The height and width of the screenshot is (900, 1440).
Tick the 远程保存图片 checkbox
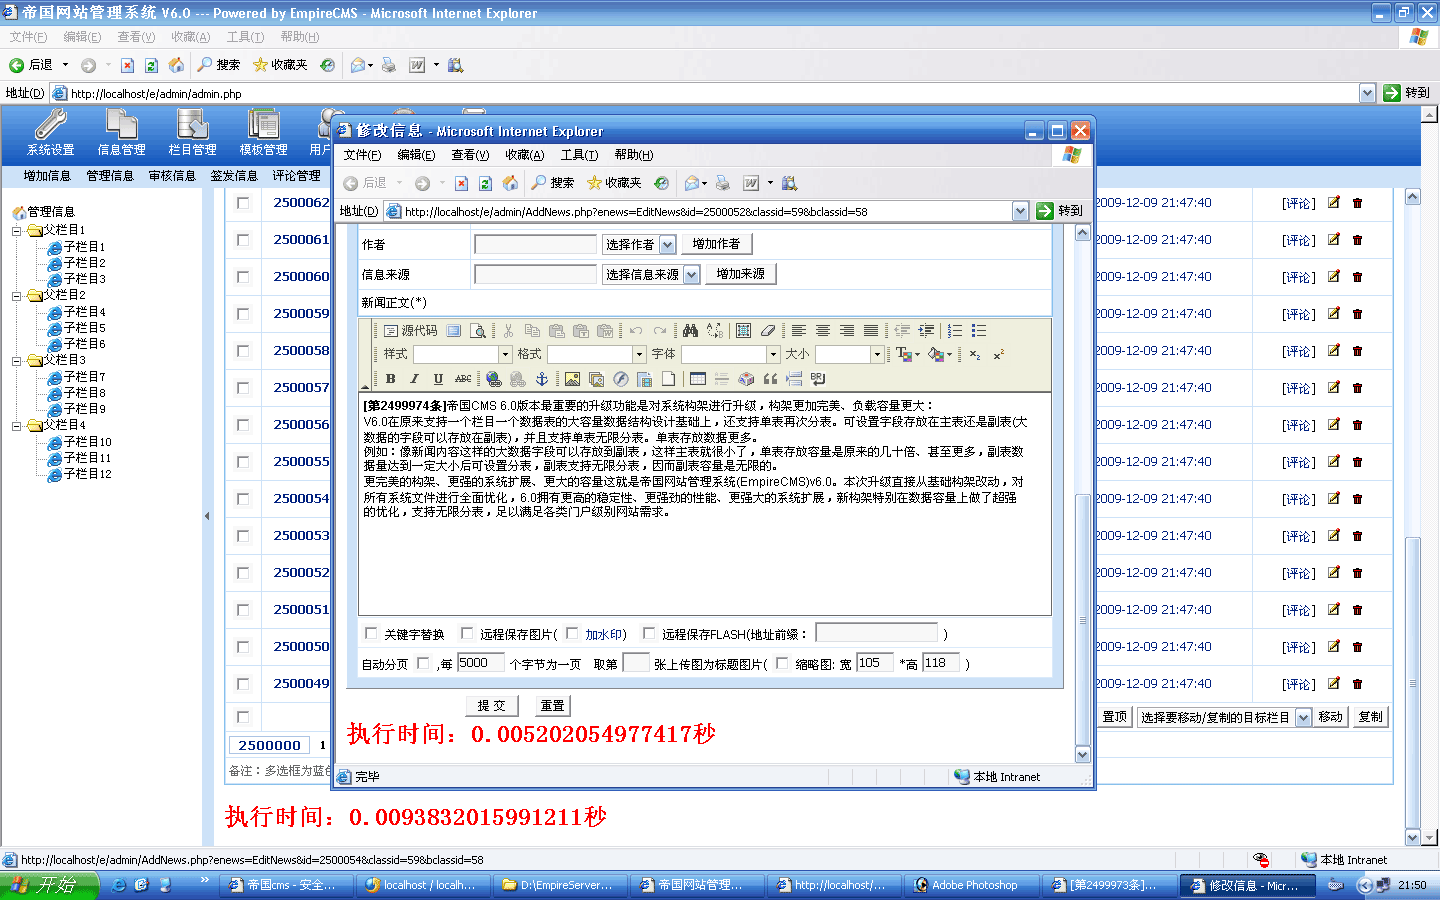click(x=467, y=633)
